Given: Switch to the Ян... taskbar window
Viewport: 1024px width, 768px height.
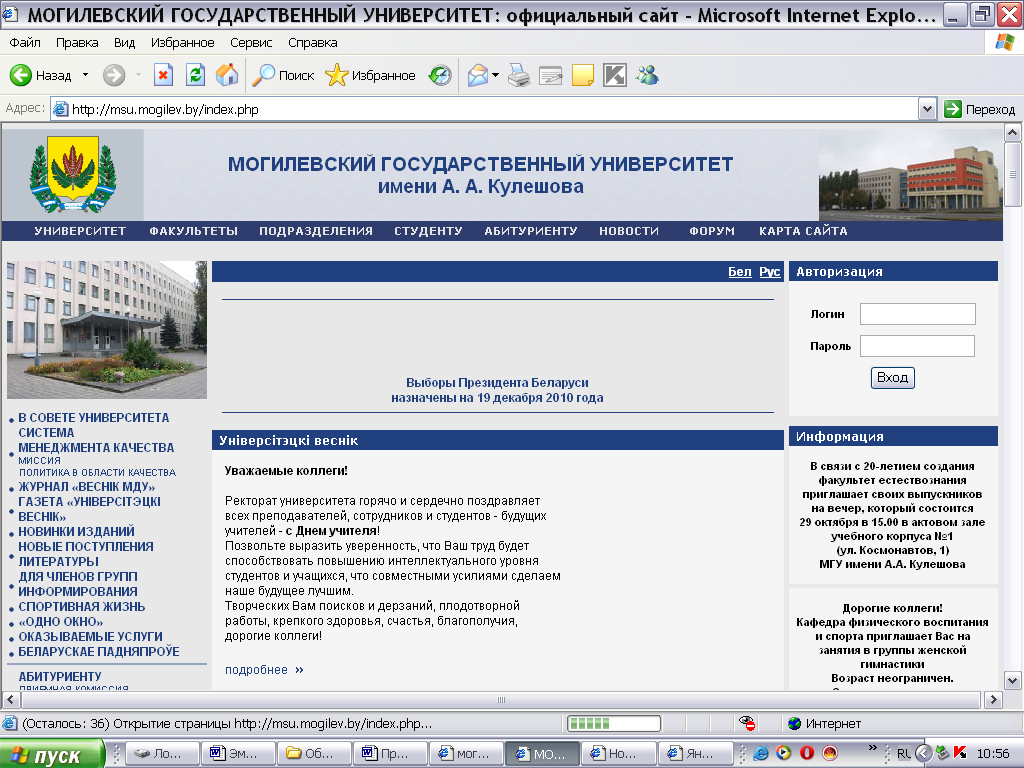Looking at the screenshot, I should tap(695, 754).
